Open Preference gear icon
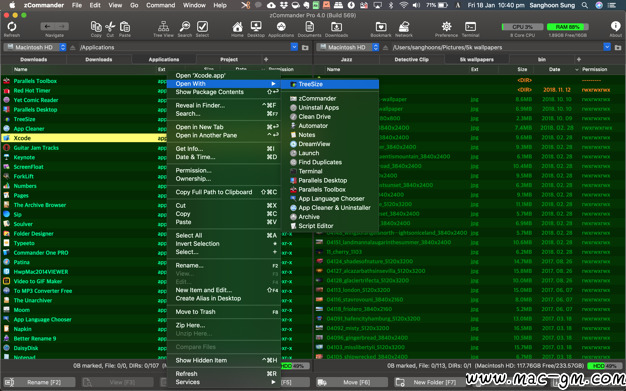626x391 pixels. [446, 27]
